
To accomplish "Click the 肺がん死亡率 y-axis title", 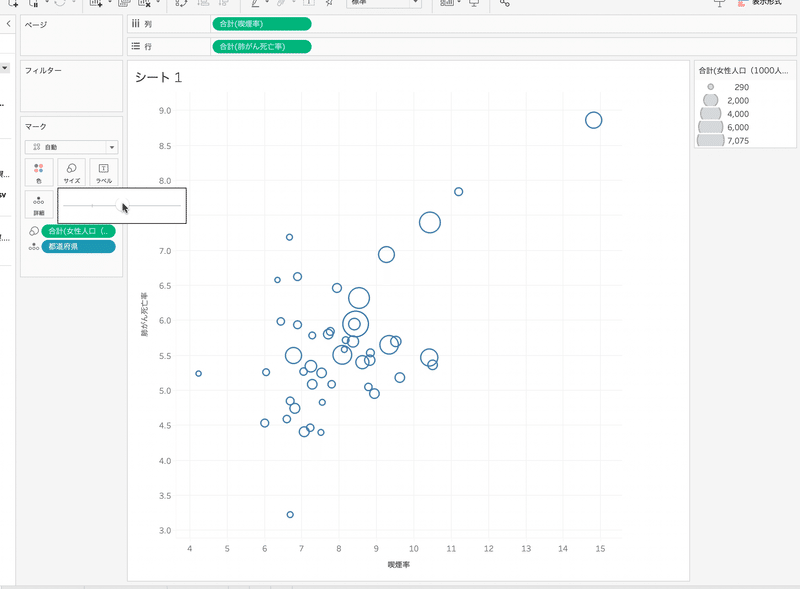I will [144, 314].
